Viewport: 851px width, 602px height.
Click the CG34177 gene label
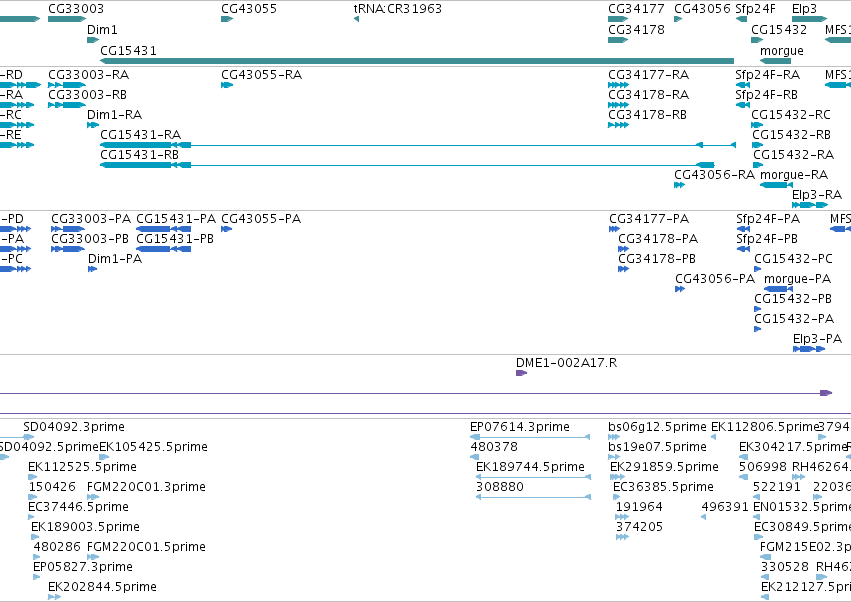636,9
